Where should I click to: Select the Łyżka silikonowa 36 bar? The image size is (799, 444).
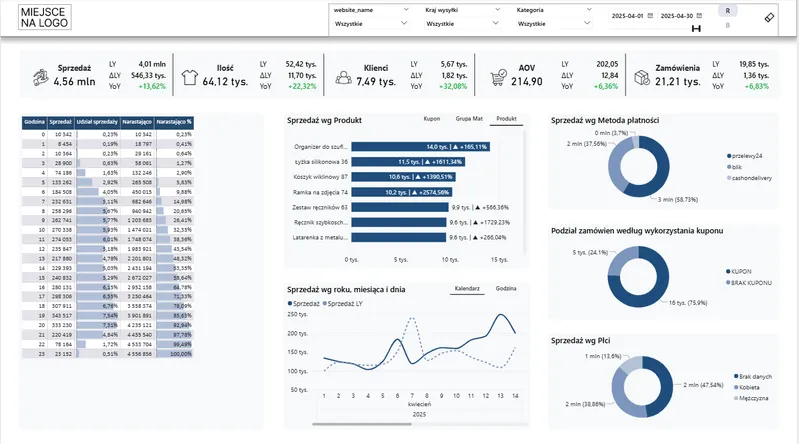[x=408, y=162]
